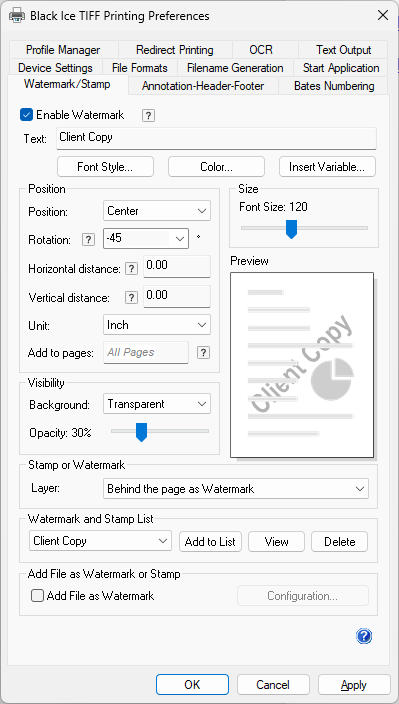The image size is (399, 704).
Task: Click the Horizontal distance input field
Action: 177,266
